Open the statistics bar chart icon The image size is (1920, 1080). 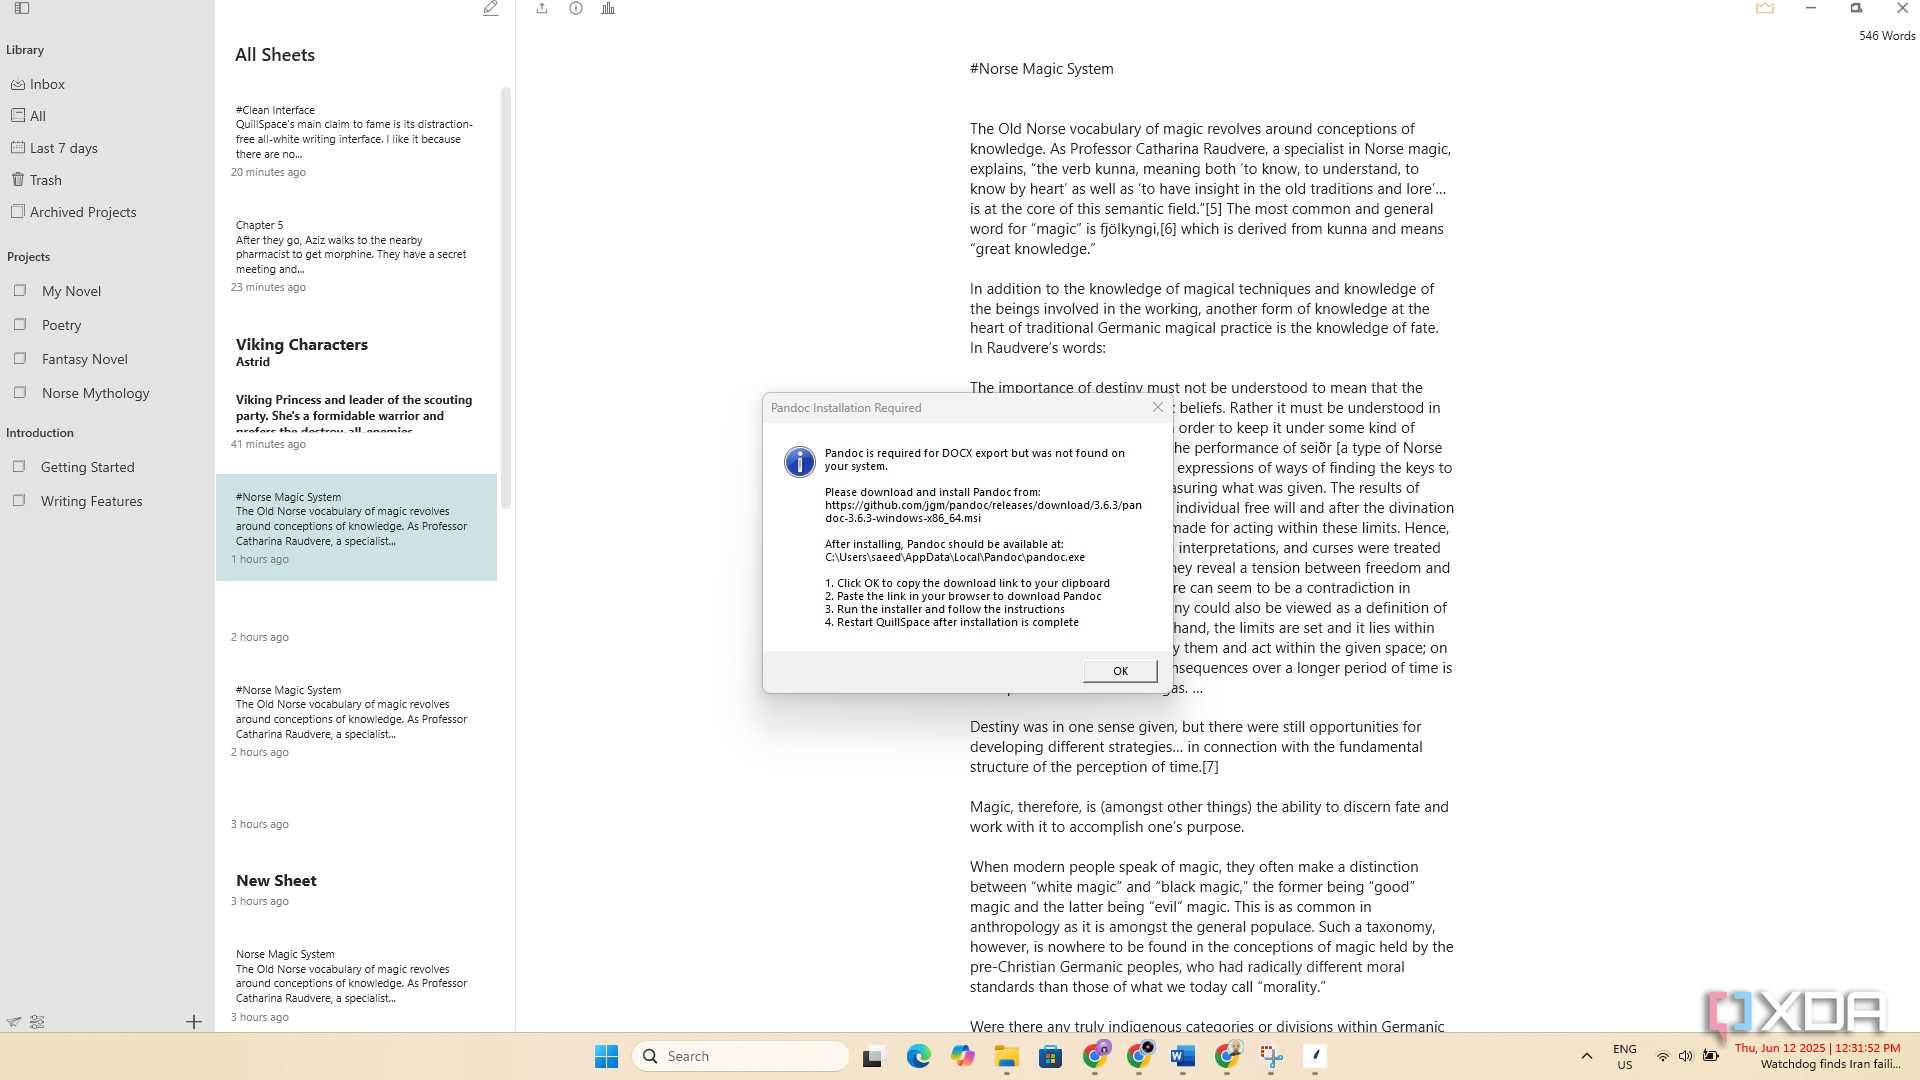click(x=608, y=8)
